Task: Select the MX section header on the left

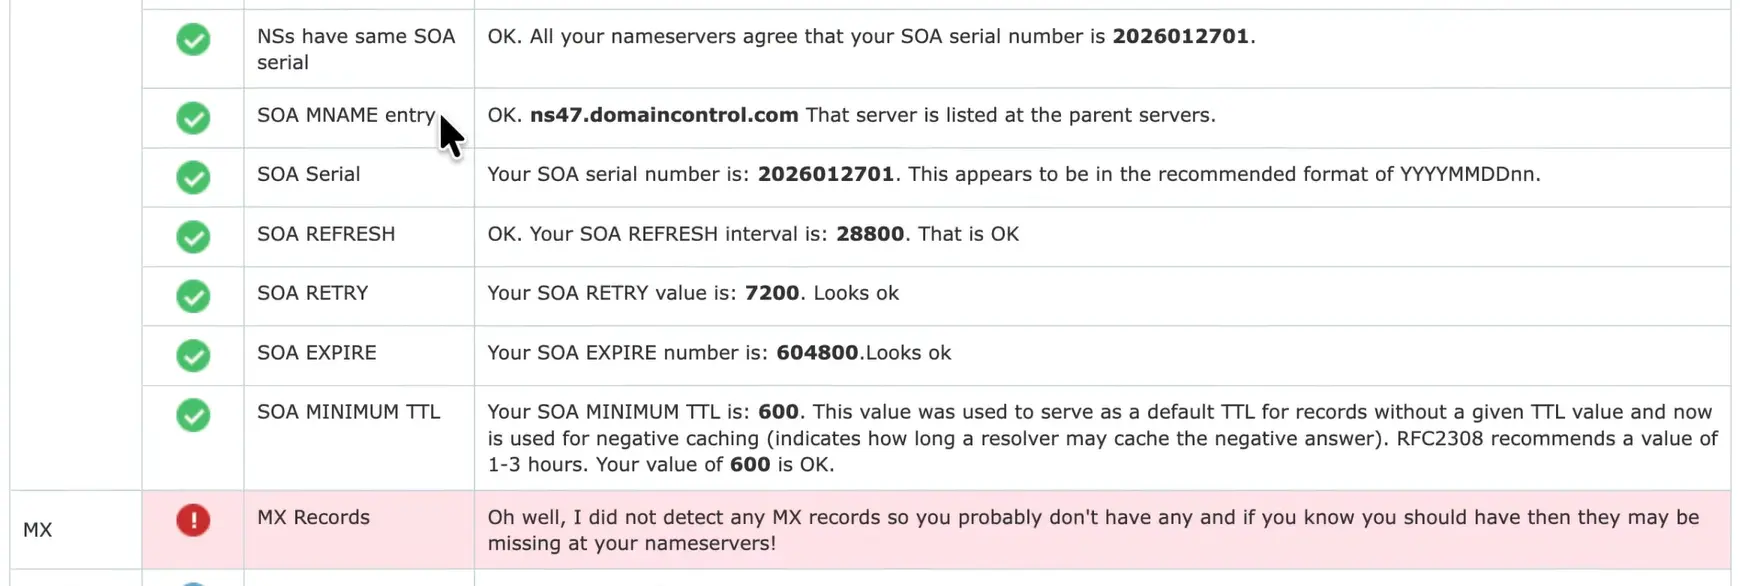Action: pyautogui.click(x=37, y=530)
